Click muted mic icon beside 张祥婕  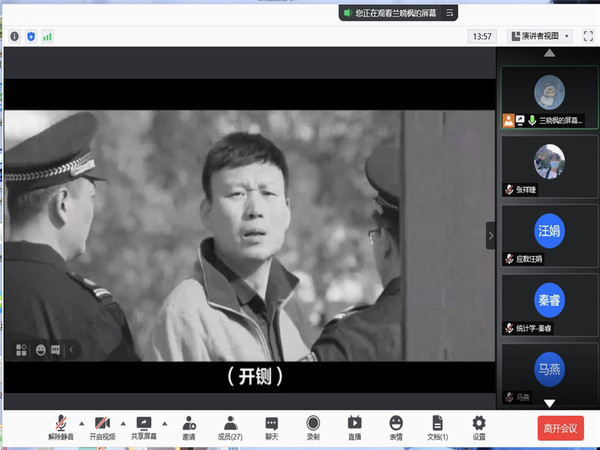(x=509, y=189)
